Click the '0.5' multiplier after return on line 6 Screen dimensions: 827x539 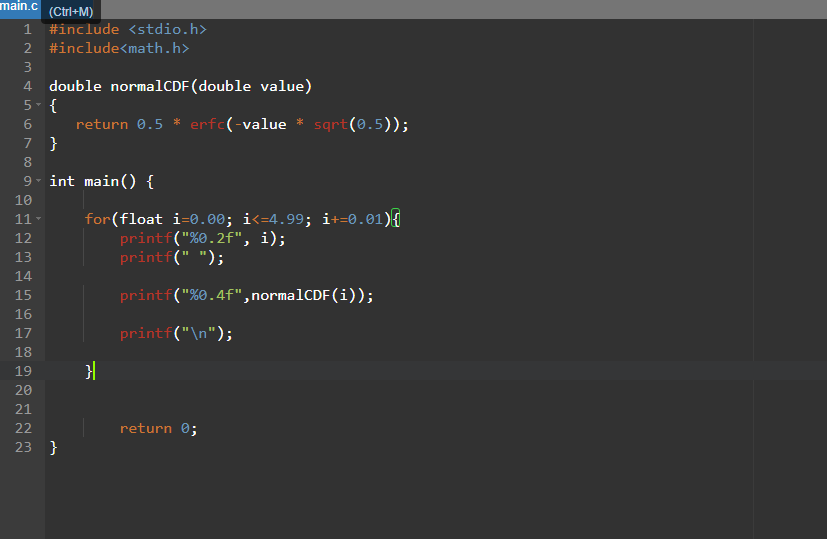point(150,124)
